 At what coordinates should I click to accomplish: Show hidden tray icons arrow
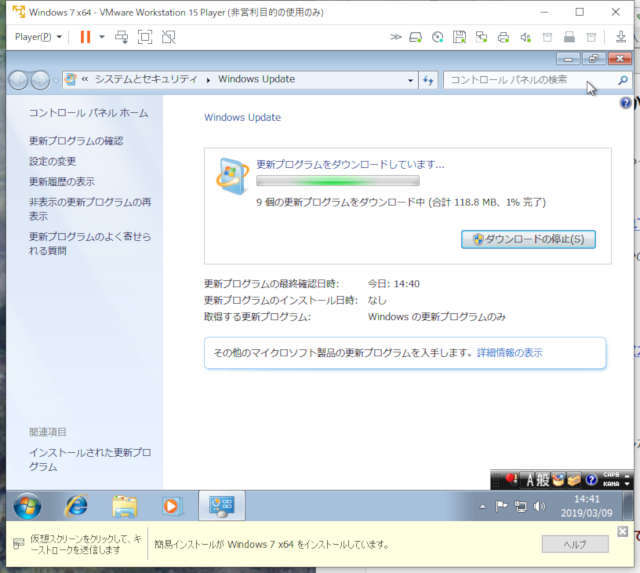pyautogui.click(x=483, y=507)
